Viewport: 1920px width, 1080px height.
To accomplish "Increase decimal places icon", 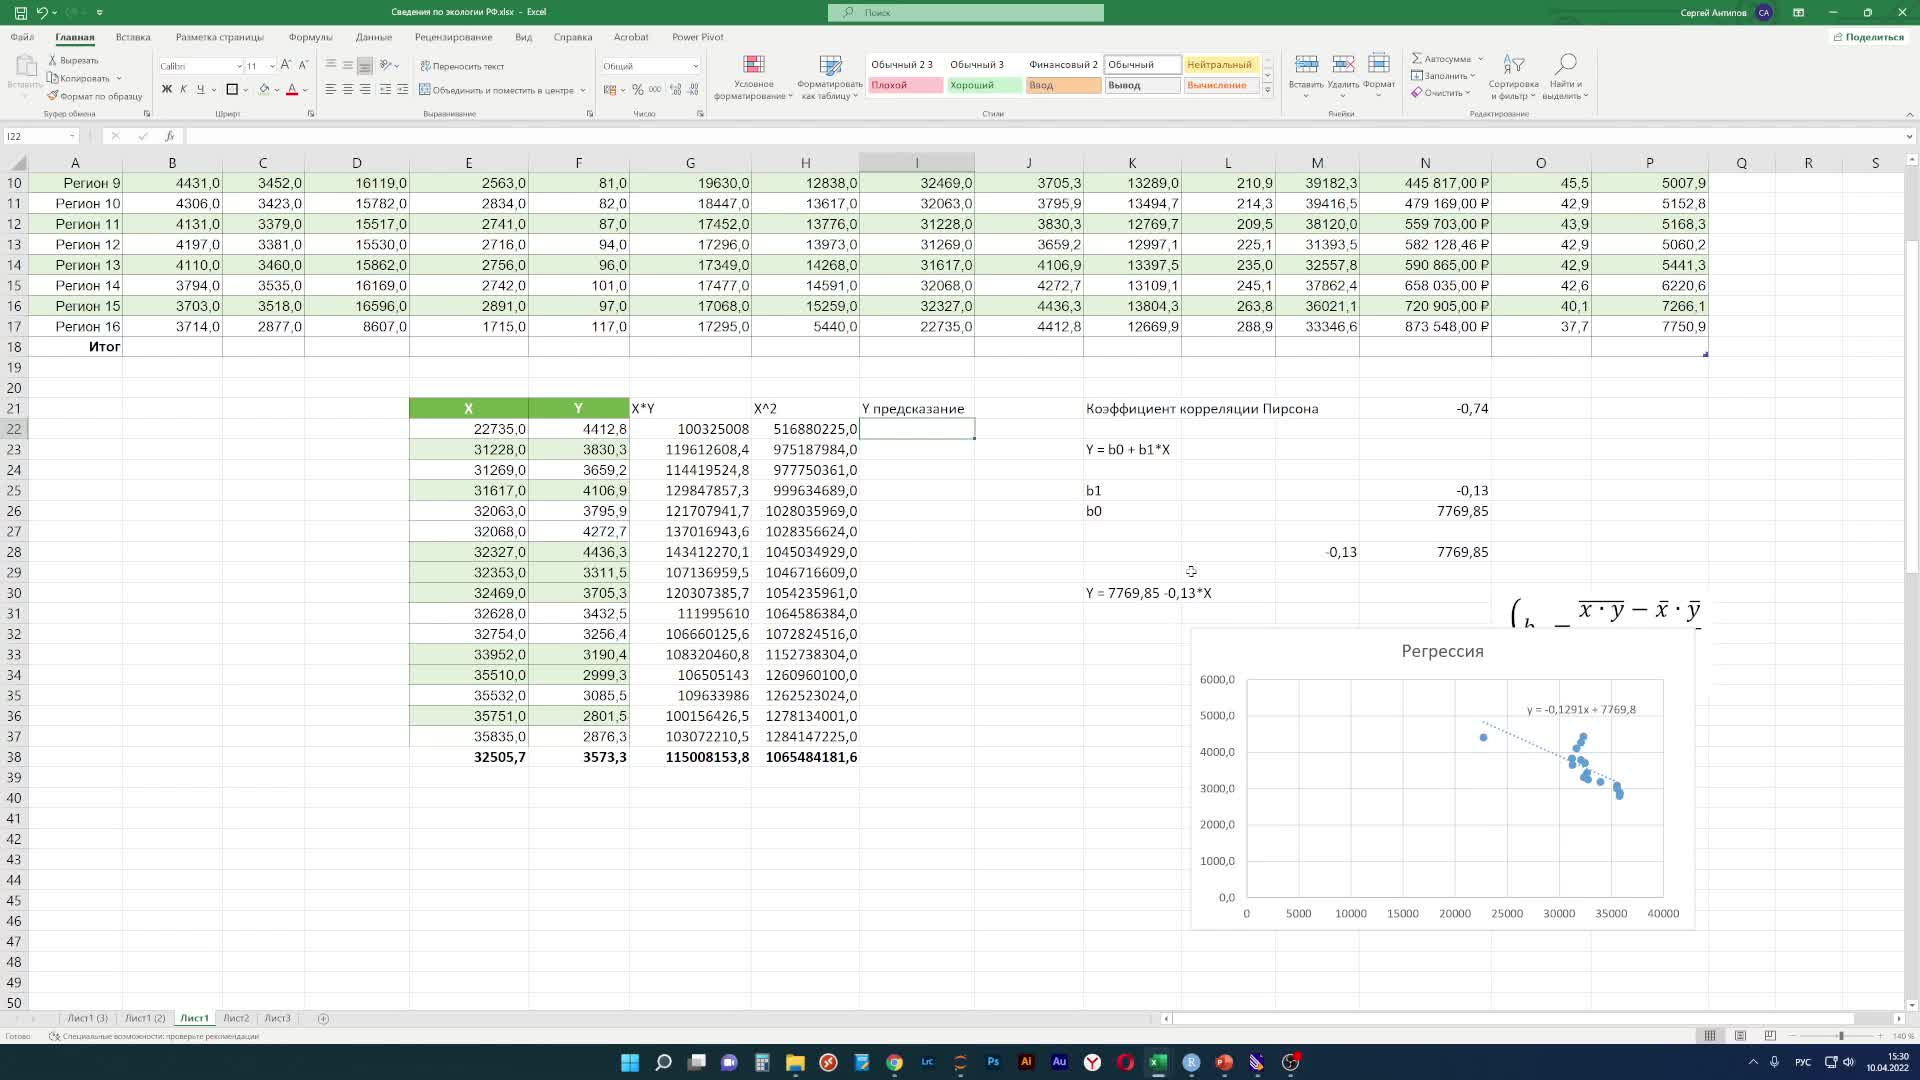I will coord(676,89).
